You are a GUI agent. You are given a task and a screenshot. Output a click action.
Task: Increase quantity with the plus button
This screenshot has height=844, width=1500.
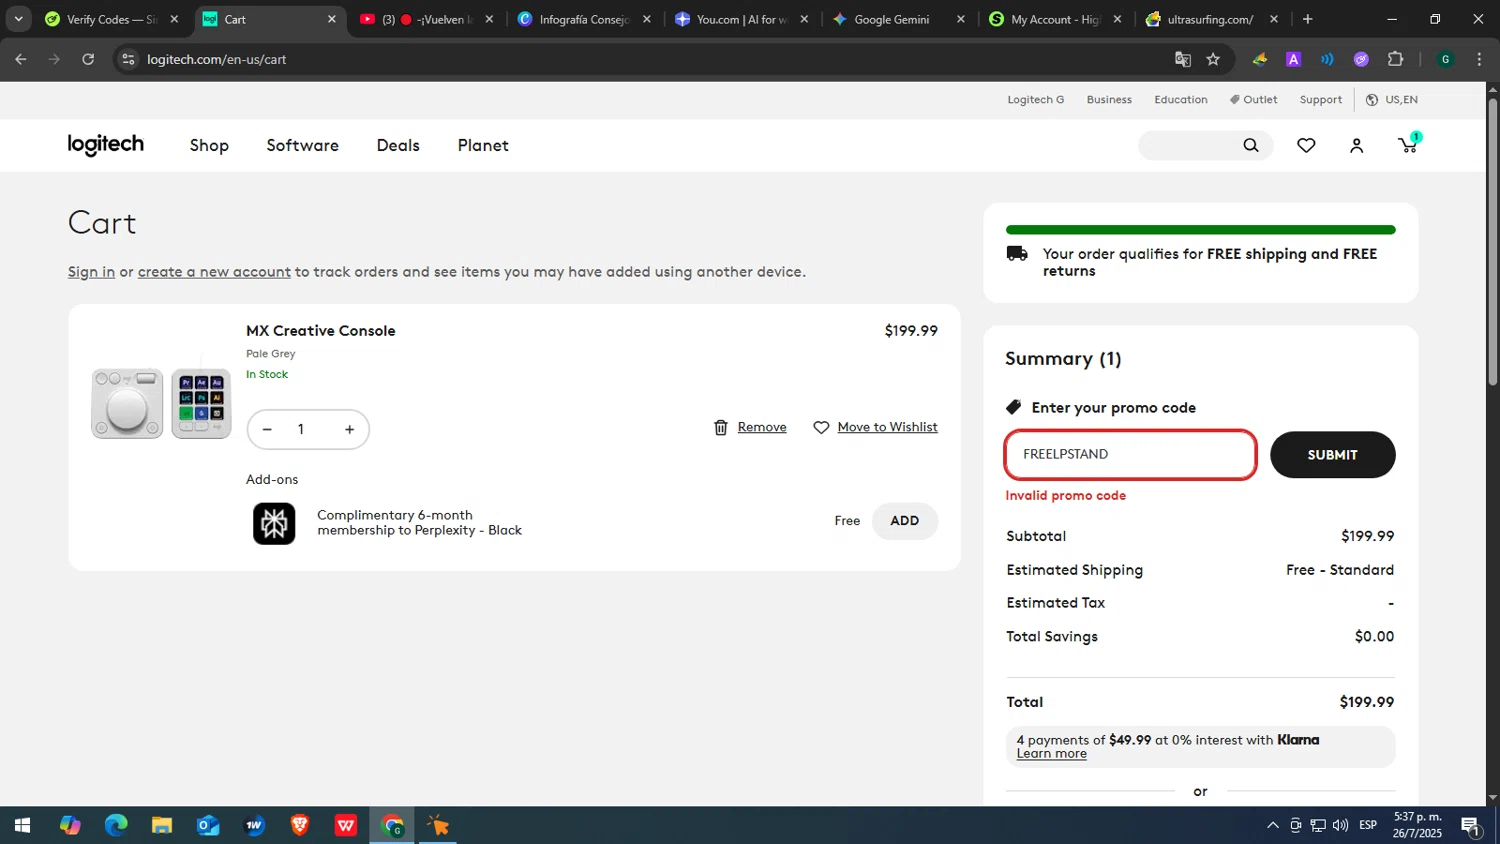tap(349, 429)
